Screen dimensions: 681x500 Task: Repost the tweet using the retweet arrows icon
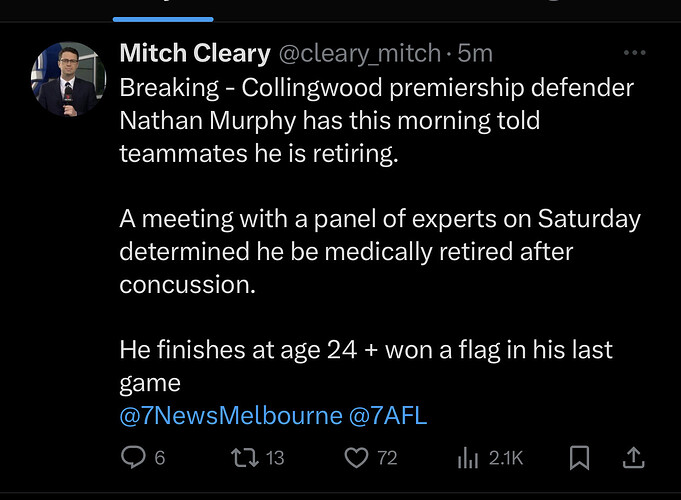245,458
